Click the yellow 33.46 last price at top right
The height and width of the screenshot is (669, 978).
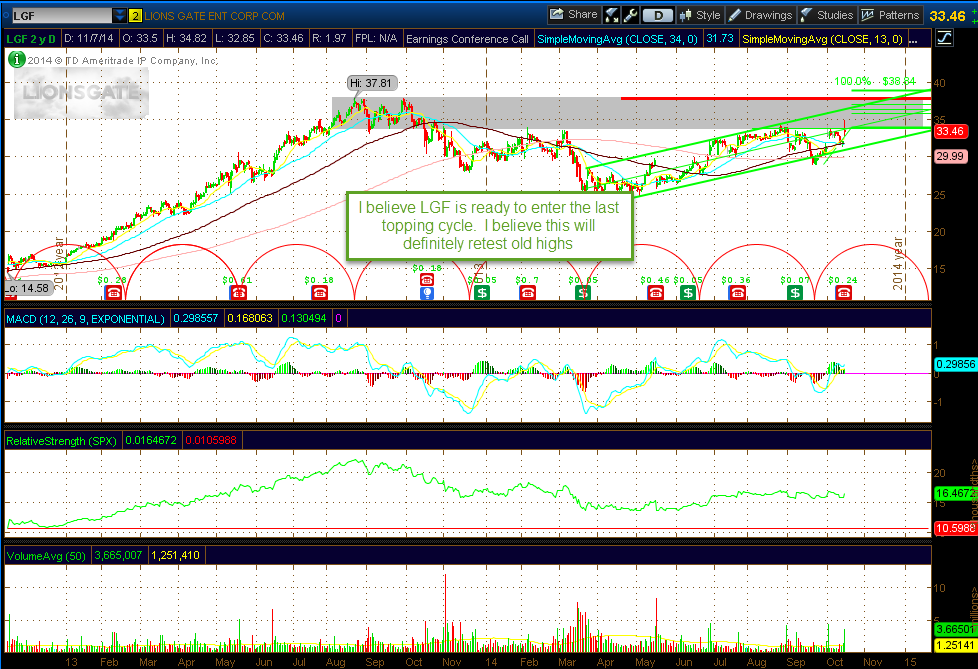pos(947,16)
